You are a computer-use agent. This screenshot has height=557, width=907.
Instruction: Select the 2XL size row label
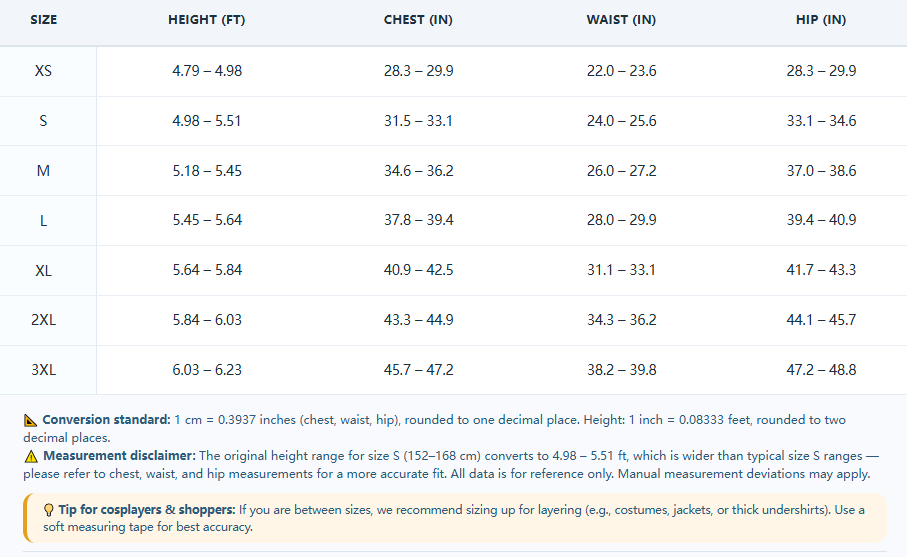[43, 320]
